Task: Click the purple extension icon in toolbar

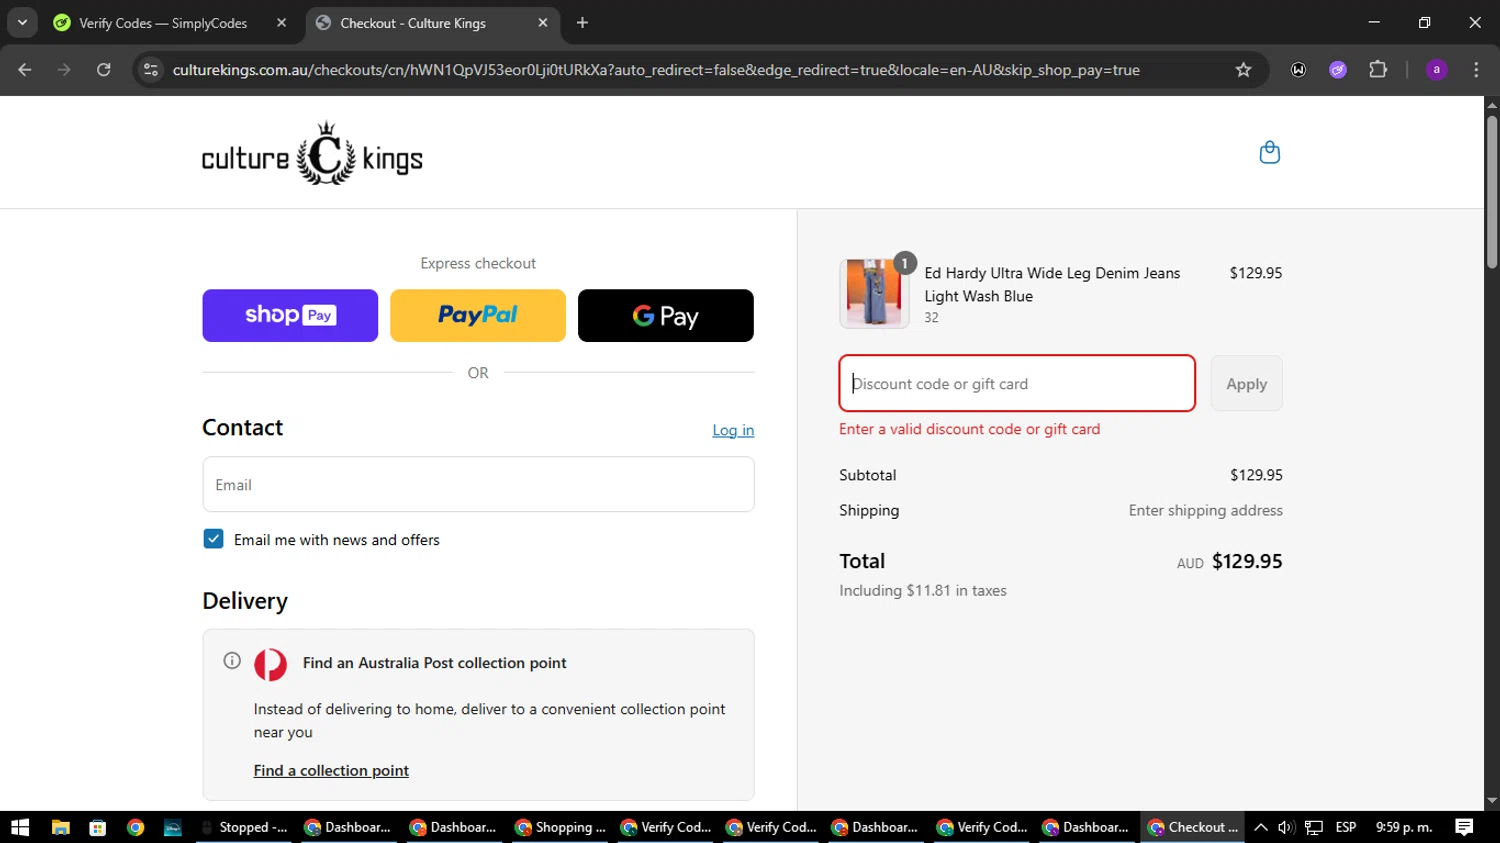Action: pos(1338,70)
